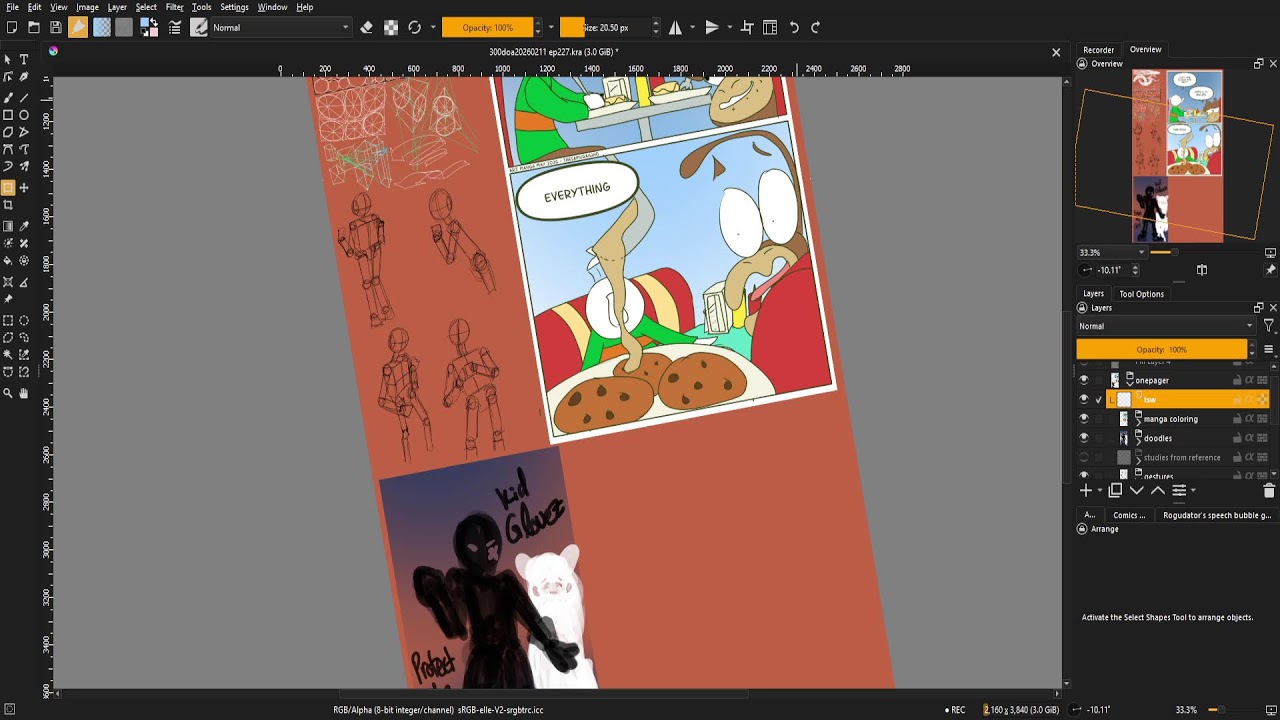Pick the Gradient tool
Screen dimensions: 1280x720
click(x=8, y=226)
